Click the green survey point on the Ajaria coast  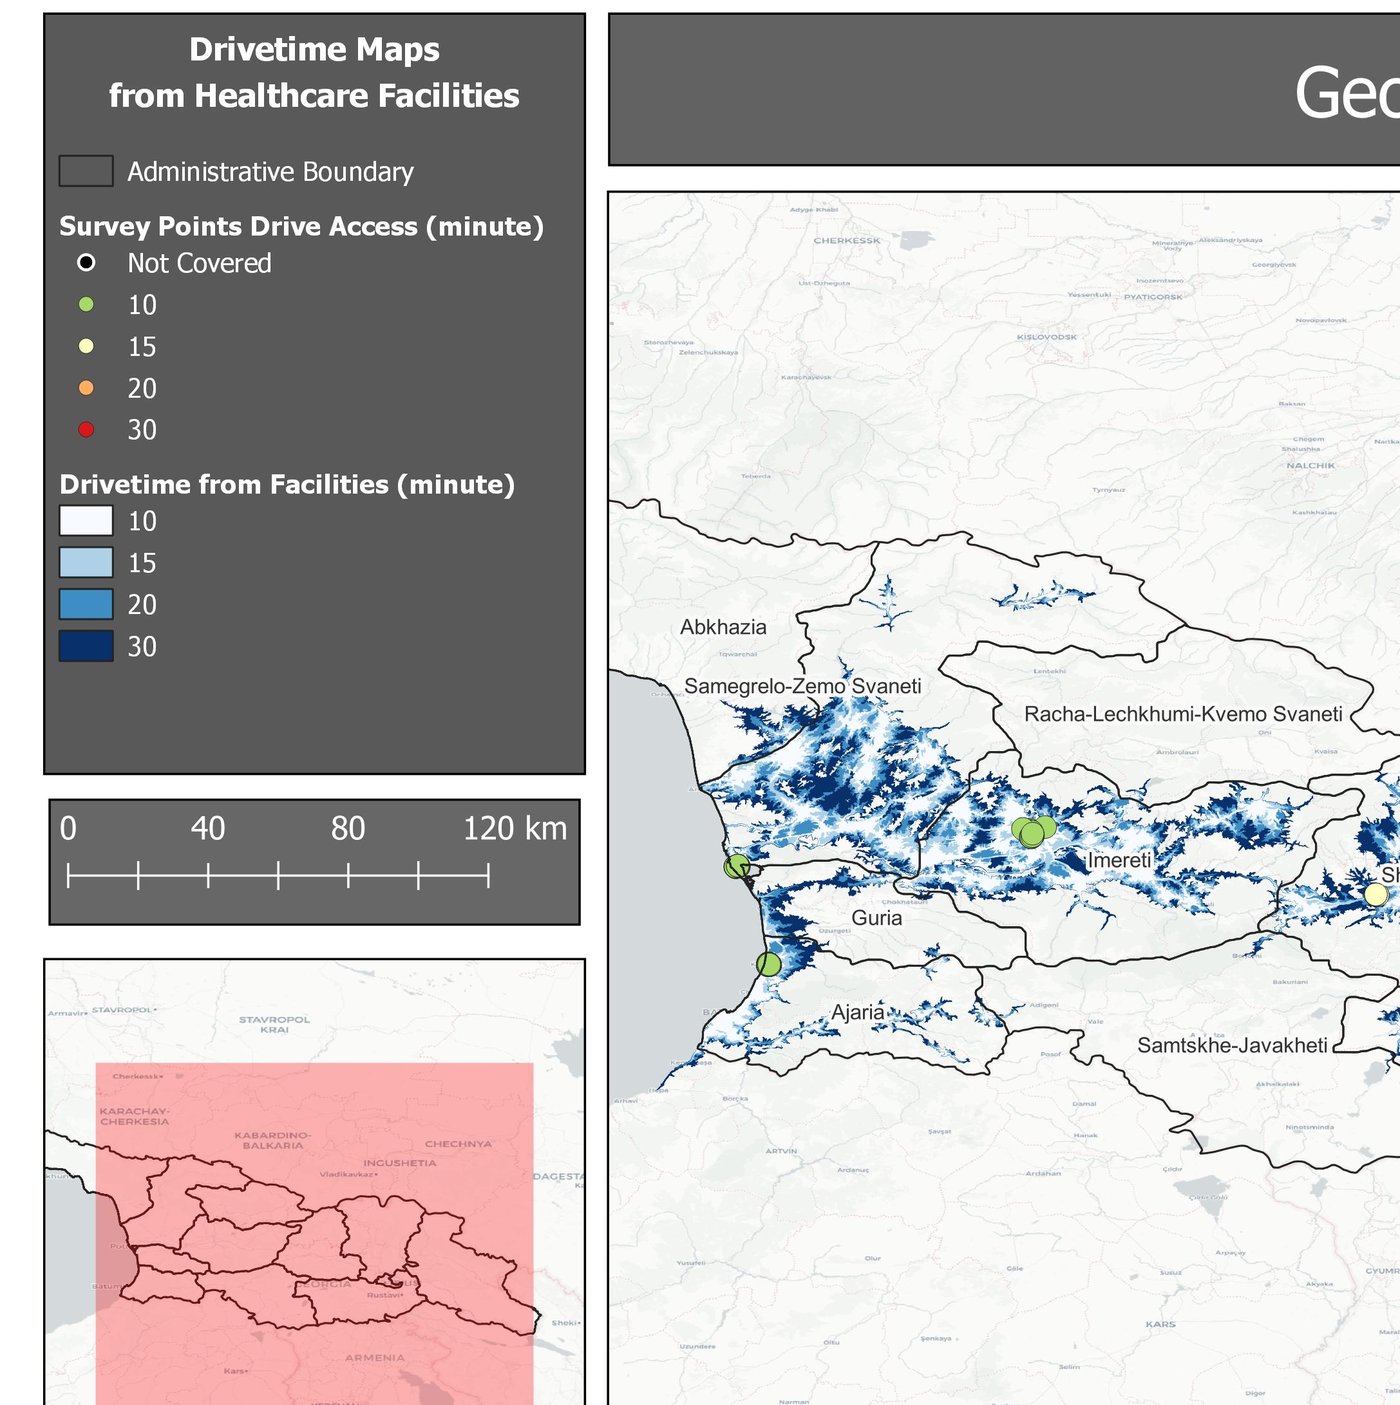pyautogui.click(x=768, y=964)
